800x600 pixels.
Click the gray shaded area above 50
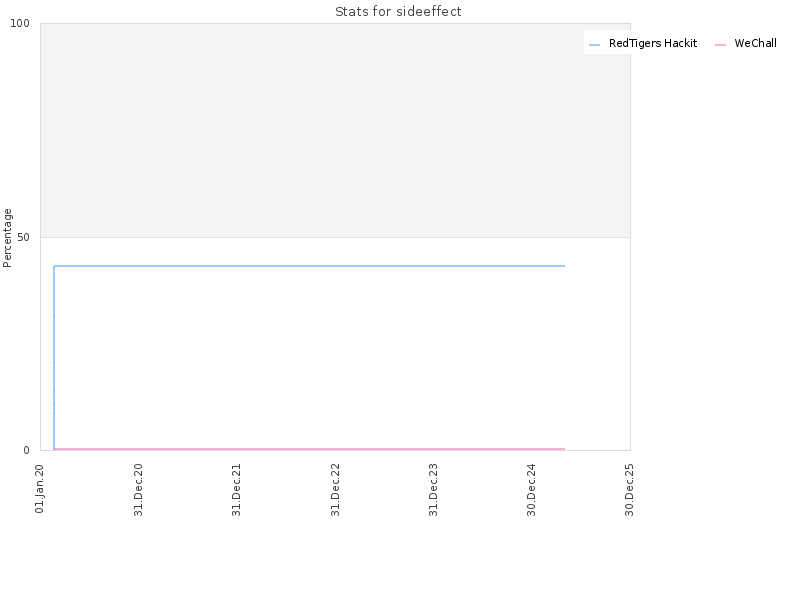[x=335, y=130]
